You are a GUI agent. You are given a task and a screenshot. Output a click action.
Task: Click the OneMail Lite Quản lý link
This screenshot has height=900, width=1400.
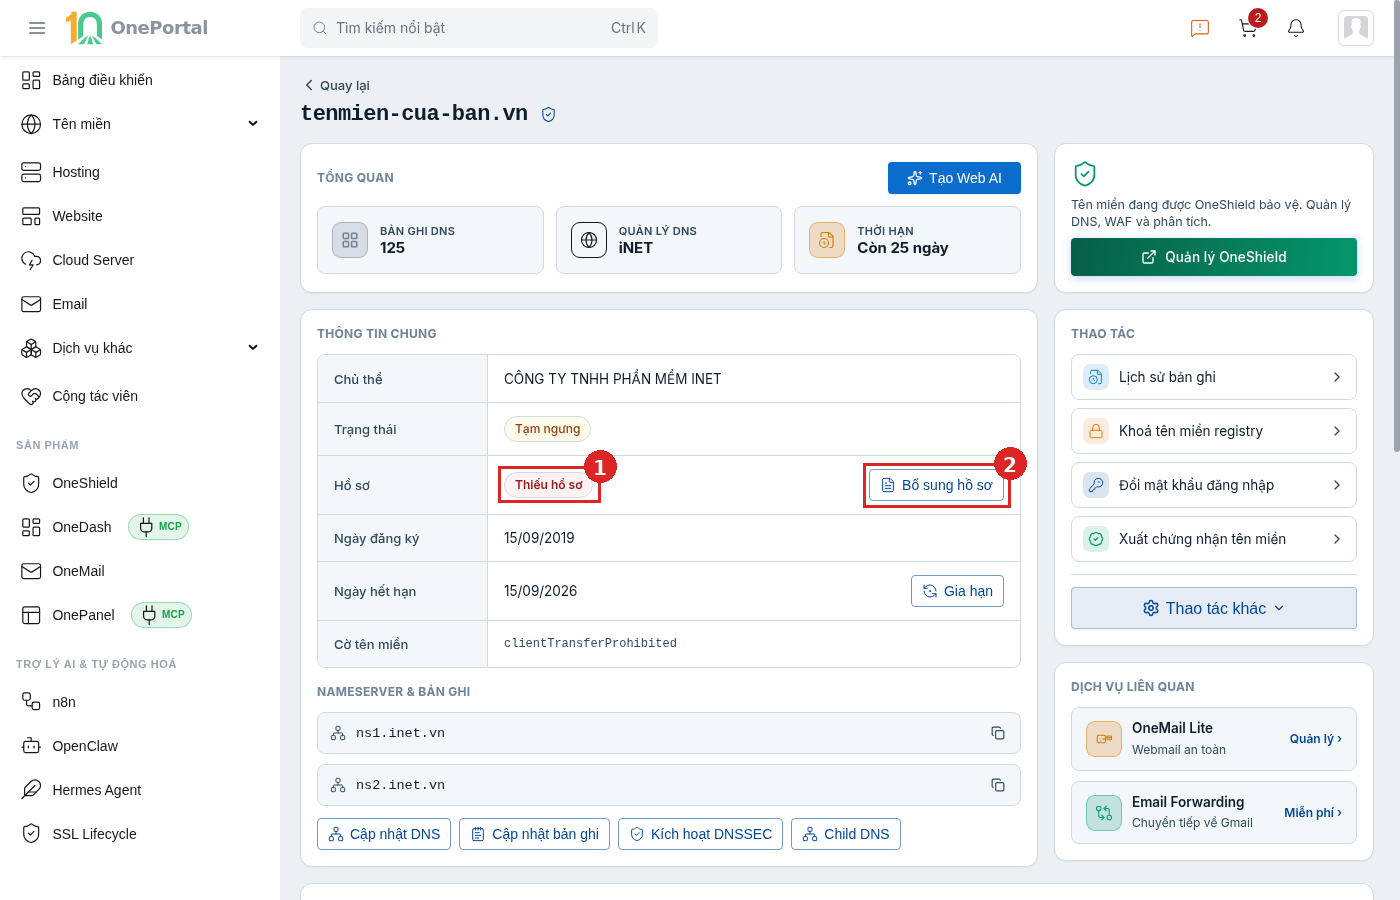point(1316,739)
